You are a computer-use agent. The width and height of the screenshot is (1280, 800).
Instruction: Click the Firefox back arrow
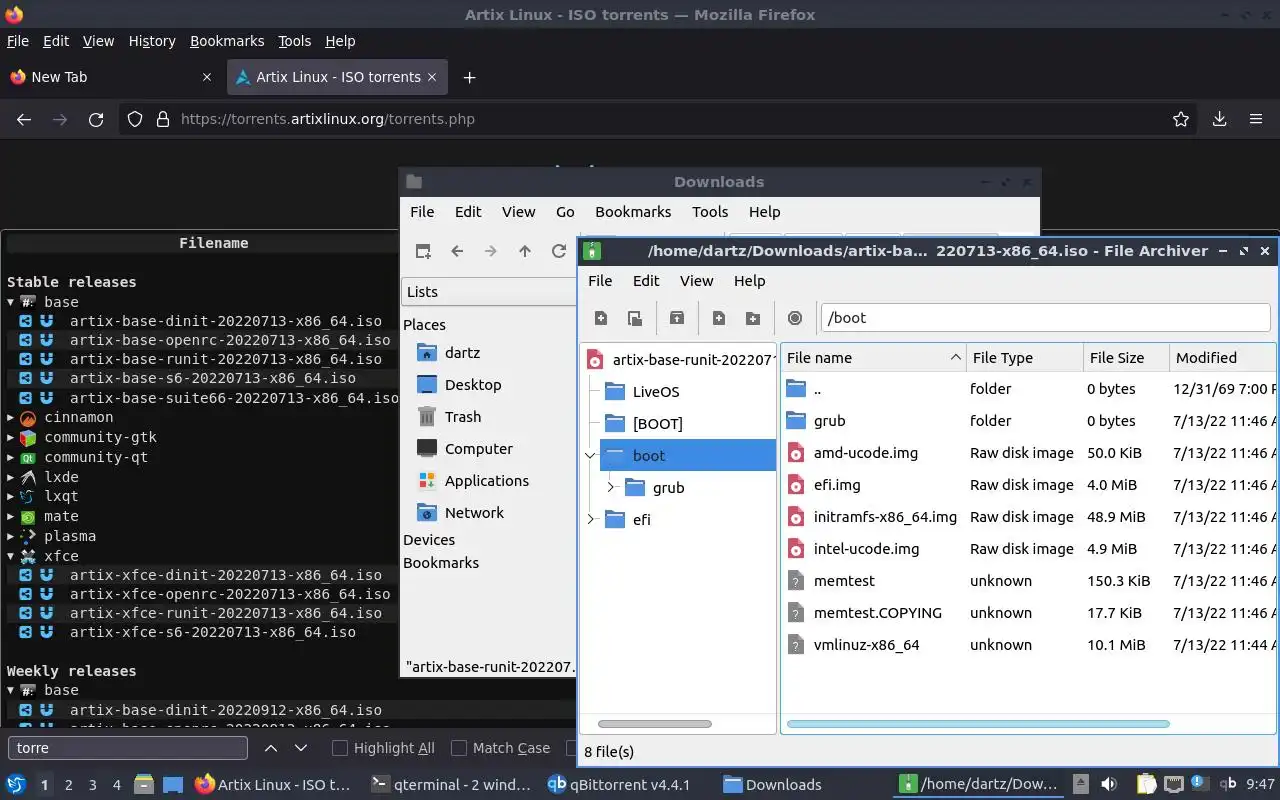(x=24, y=119)
